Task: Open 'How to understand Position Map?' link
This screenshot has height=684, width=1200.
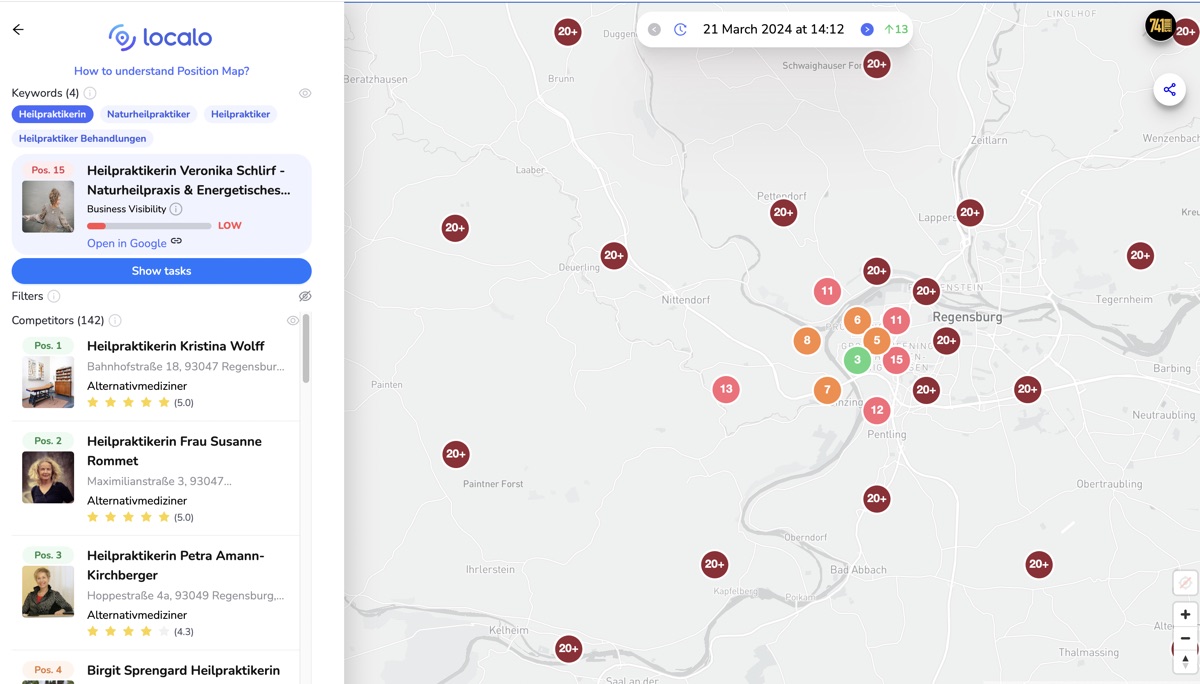Action: [161, 71]
